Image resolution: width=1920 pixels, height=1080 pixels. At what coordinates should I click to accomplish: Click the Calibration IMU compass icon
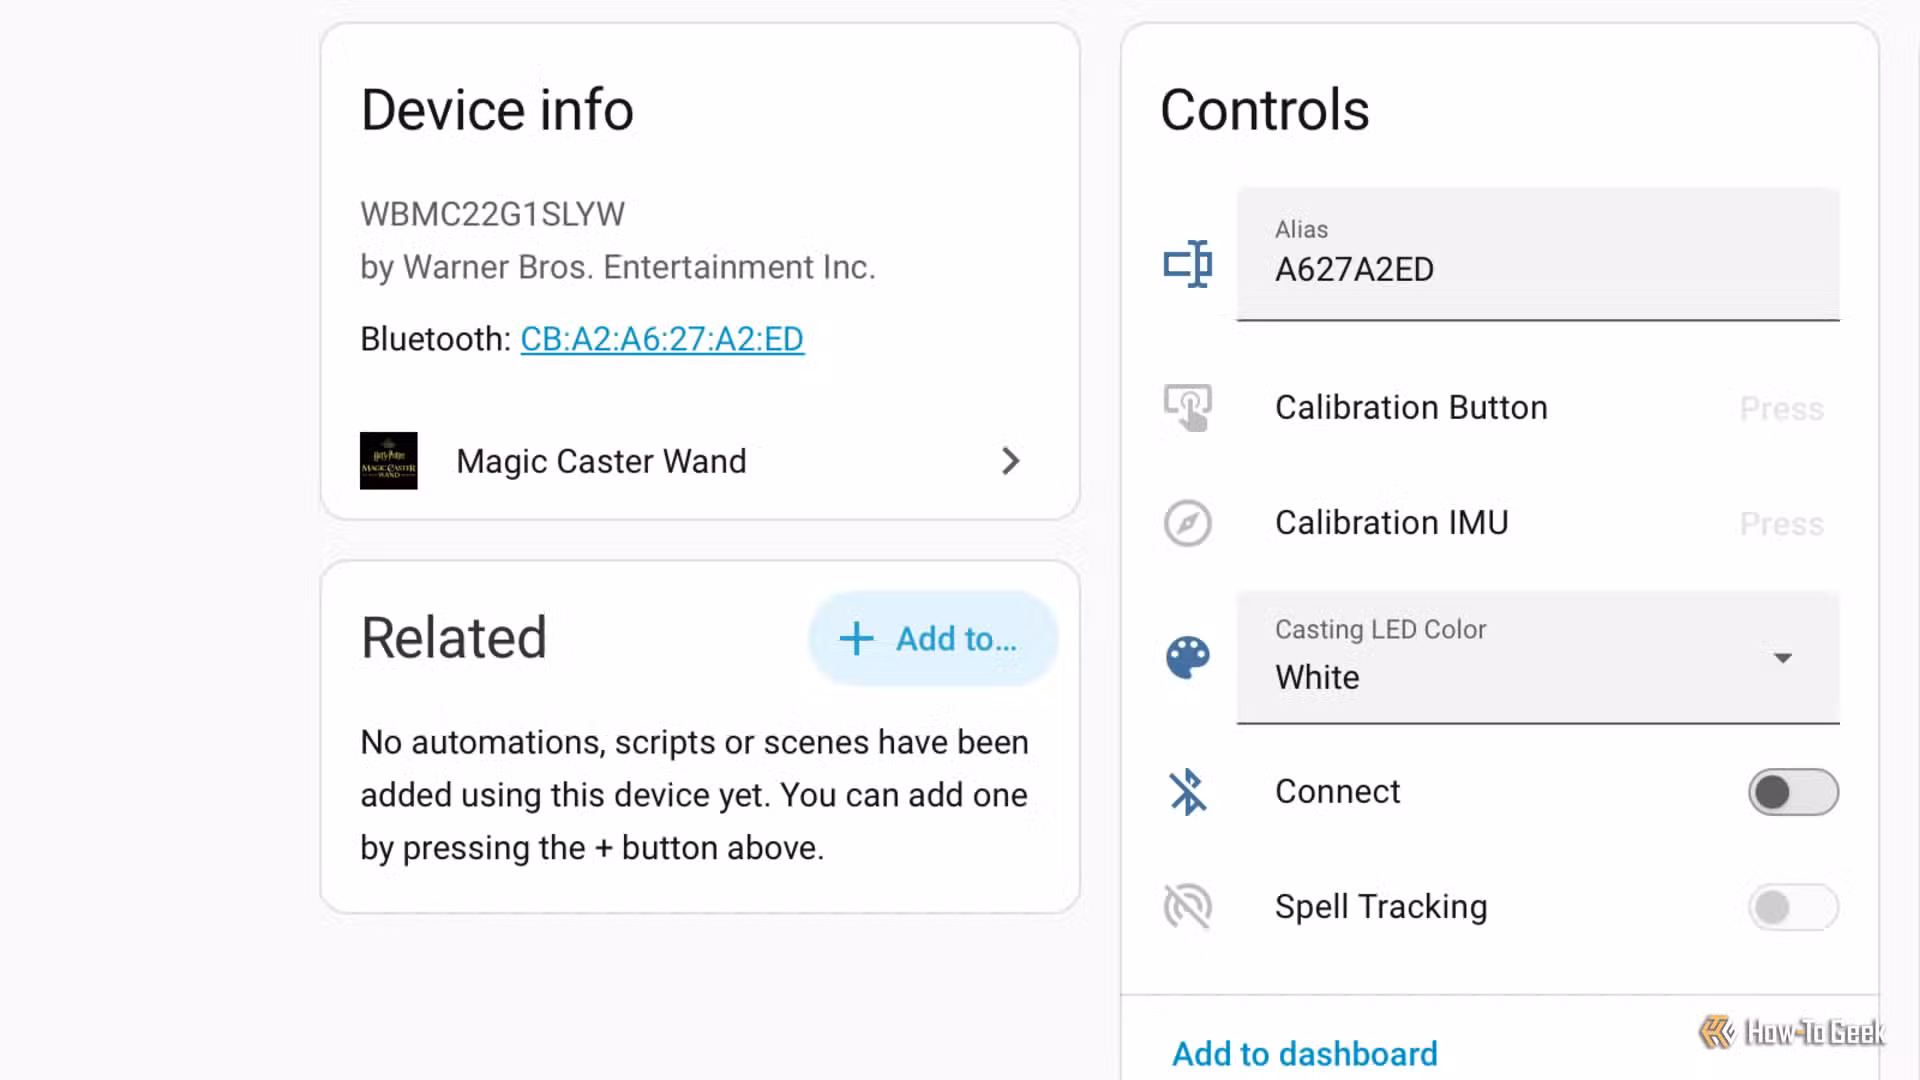[1188, 523]
